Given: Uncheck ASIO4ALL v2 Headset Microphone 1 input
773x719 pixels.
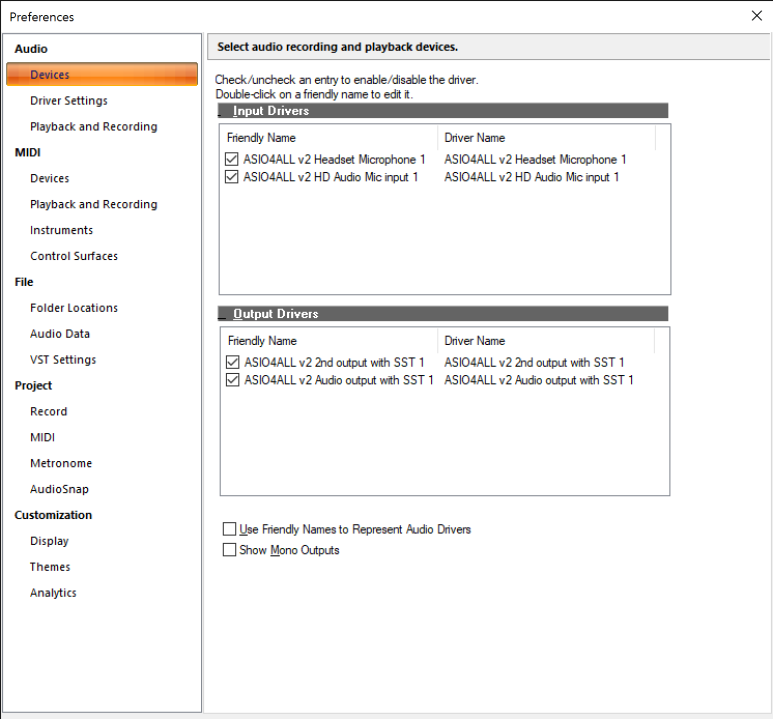Looking at the screenshot, I should [232, 159].
